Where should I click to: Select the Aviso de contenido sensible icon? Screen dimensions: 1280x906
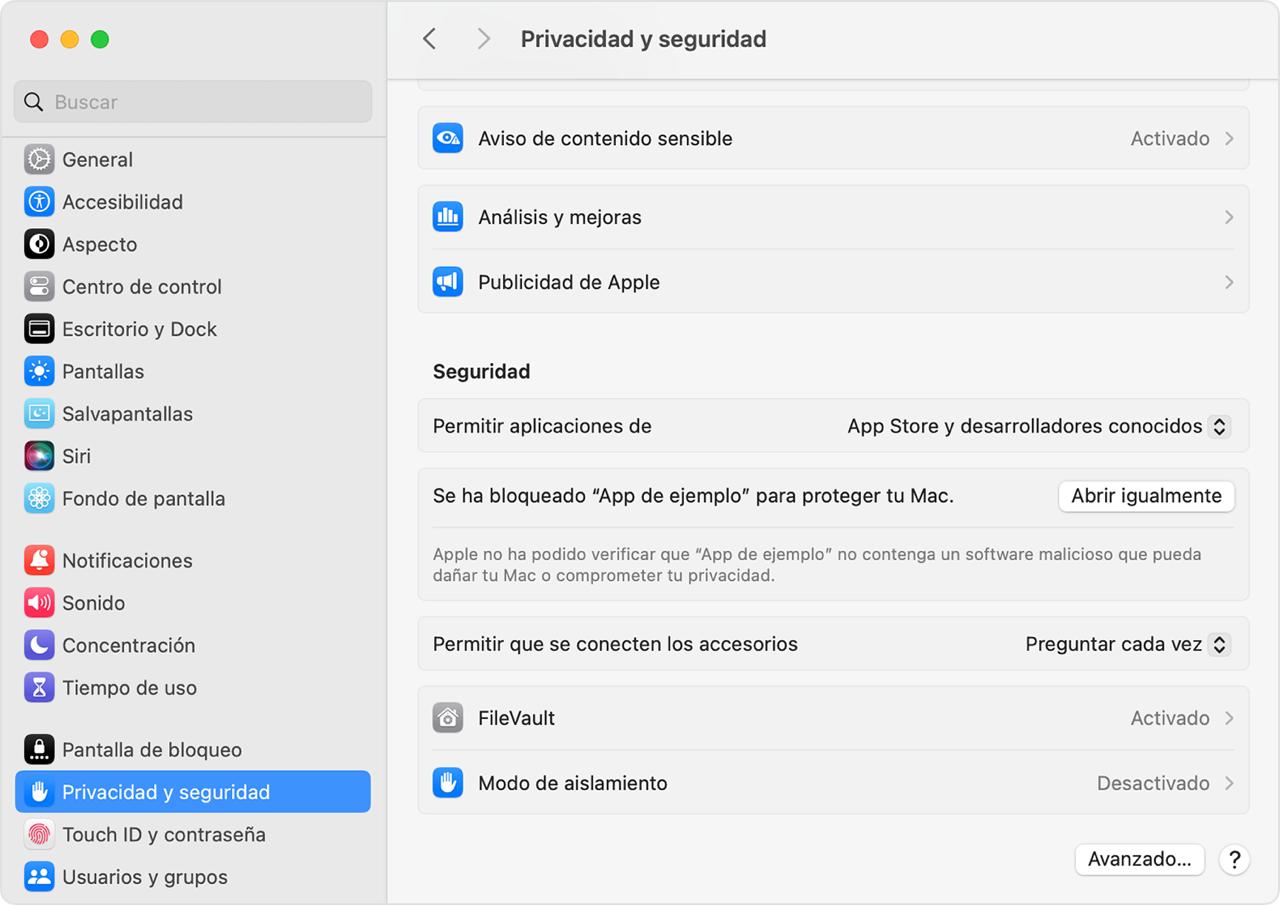[x=447, y=138]
